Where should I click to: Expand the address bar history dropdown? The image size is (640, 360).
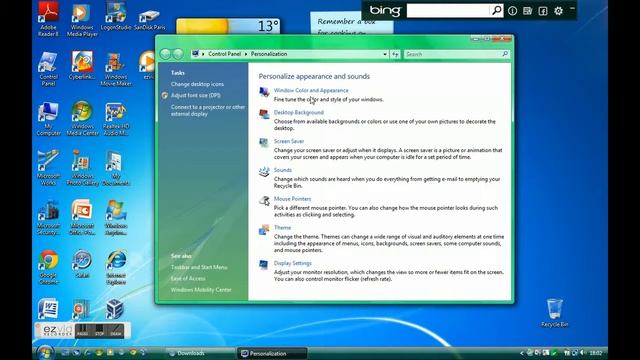[x=384, y=54]
